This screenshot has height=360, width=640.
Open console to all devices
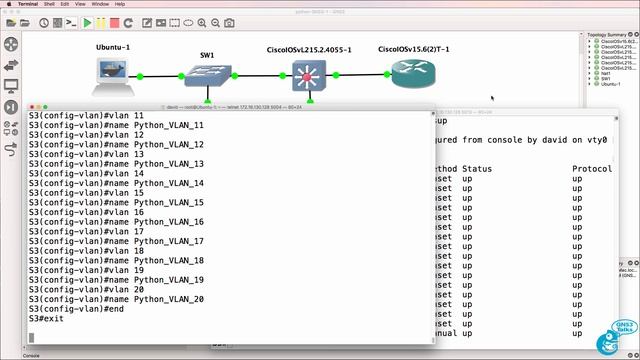click(71, 23)
